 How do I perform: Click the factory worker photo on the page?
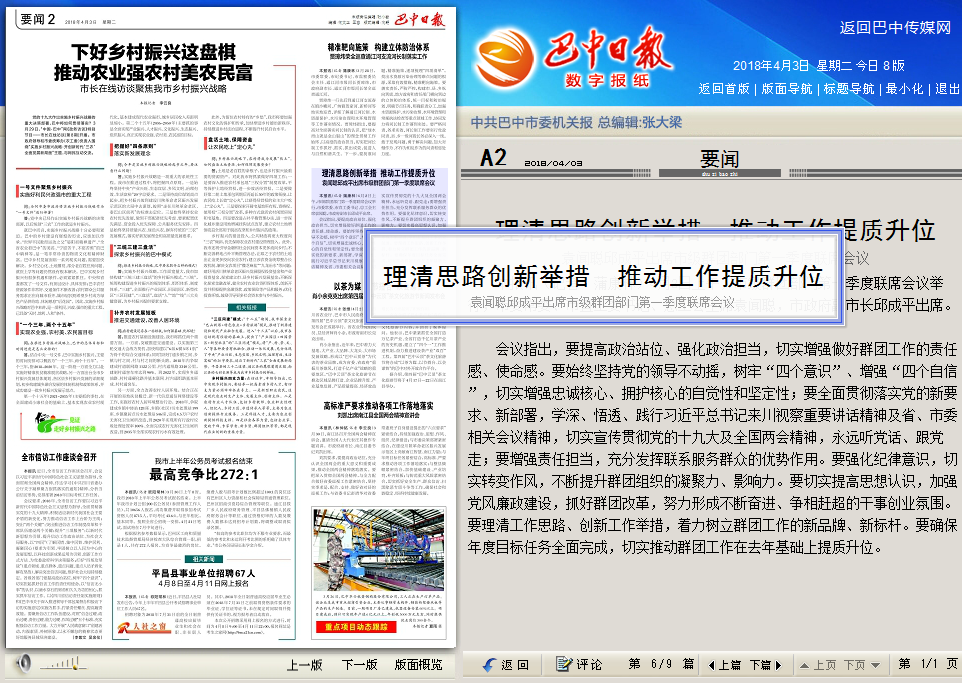(x=379, y=550)
